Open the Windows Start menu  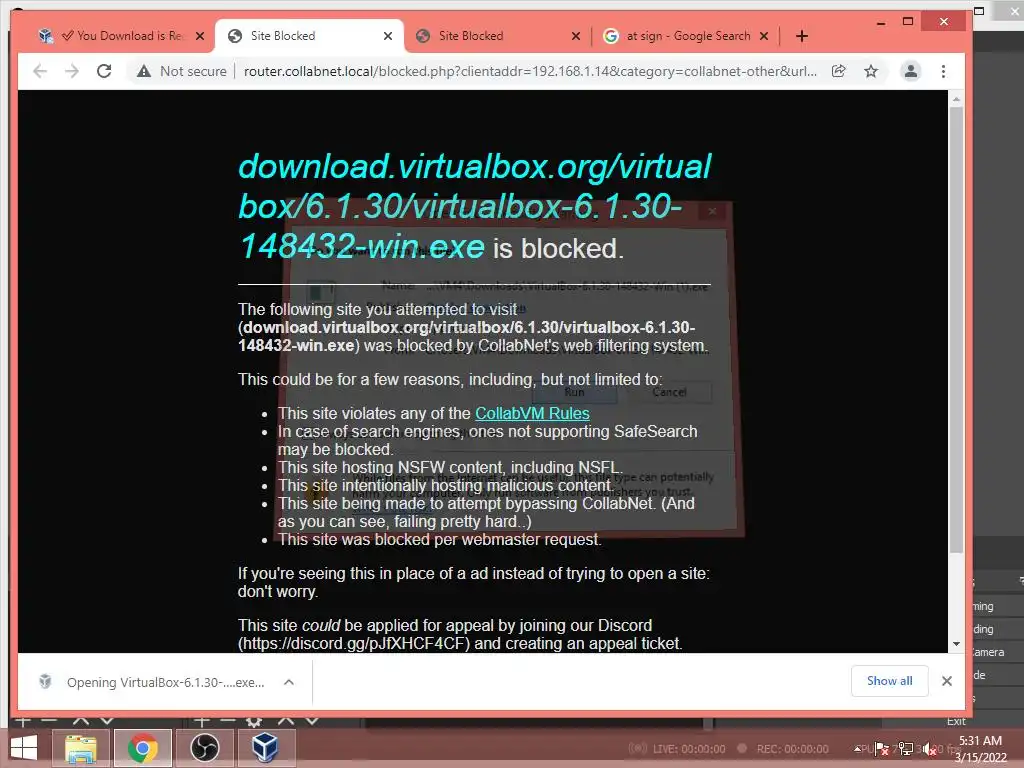(x=24, y=748)
